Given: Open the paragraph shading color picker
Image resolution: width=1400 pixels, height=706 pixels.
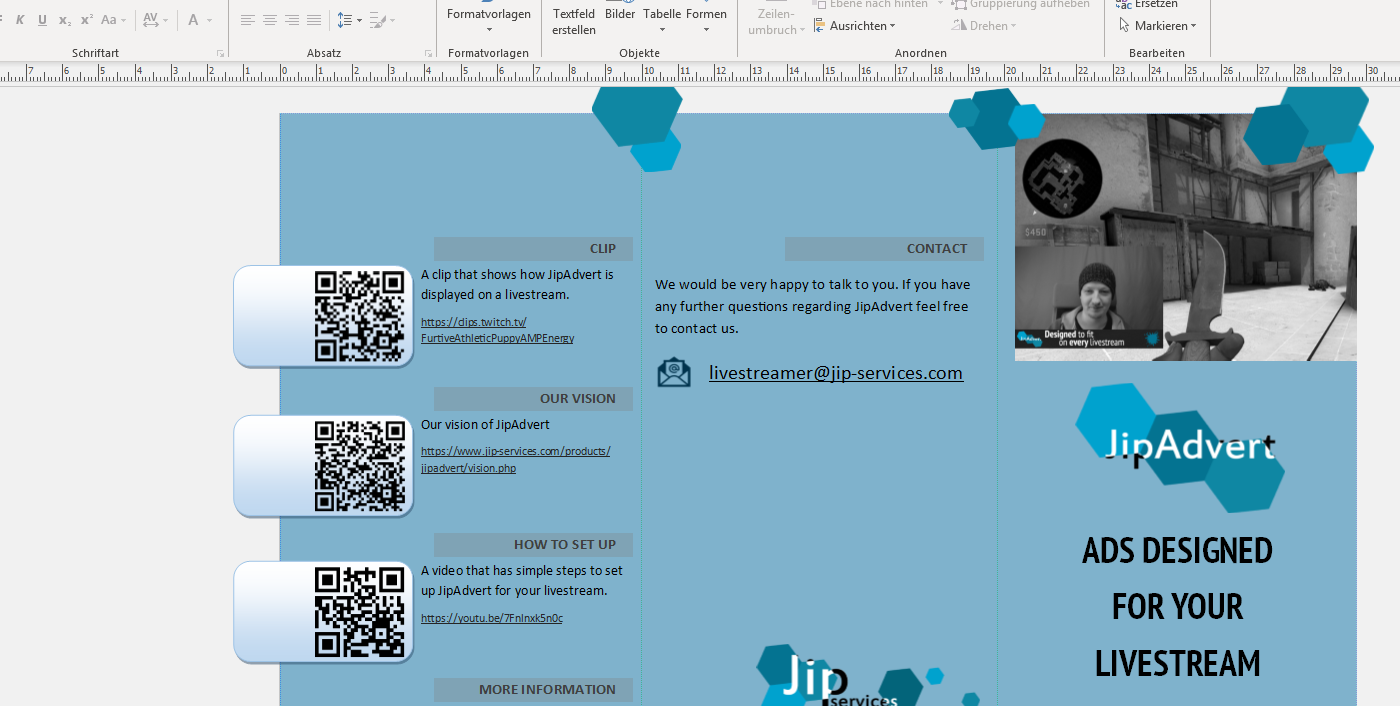Looking at the screenshot, I should click(x=379, y=19).
